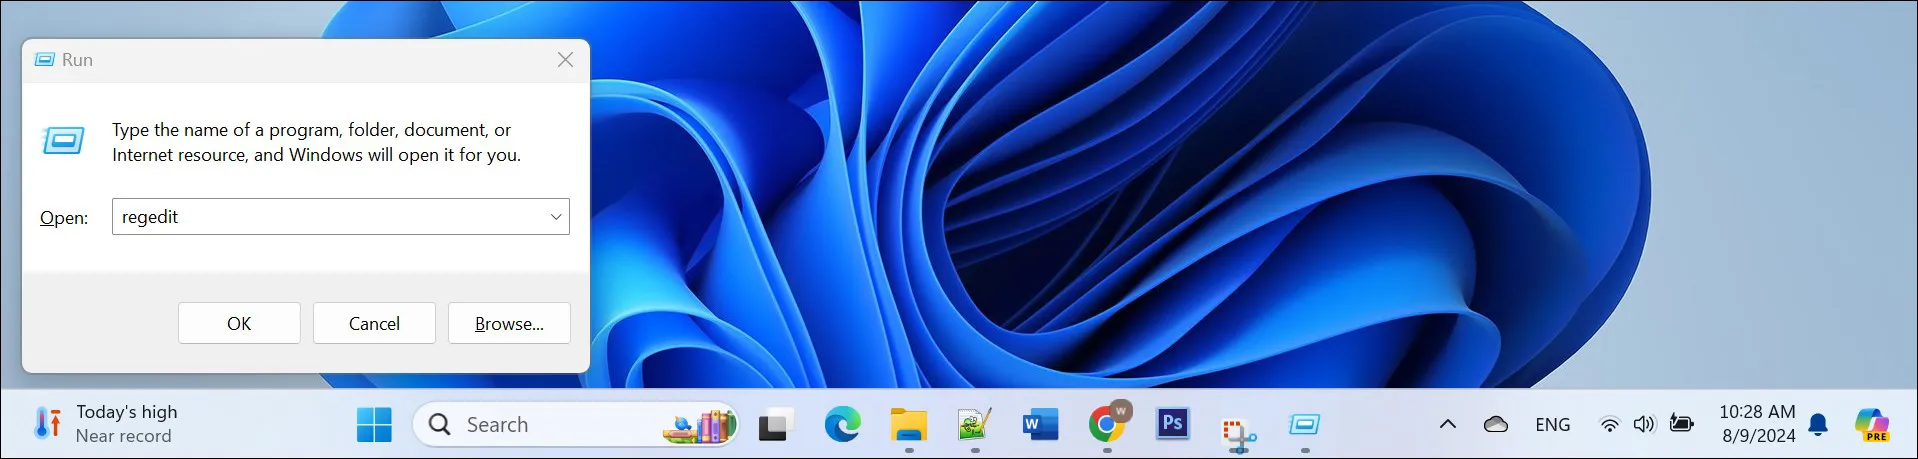Switch to Microsoft Word on the taskbar
The image size is (1918, 459).
click(x=1040, y=425)
